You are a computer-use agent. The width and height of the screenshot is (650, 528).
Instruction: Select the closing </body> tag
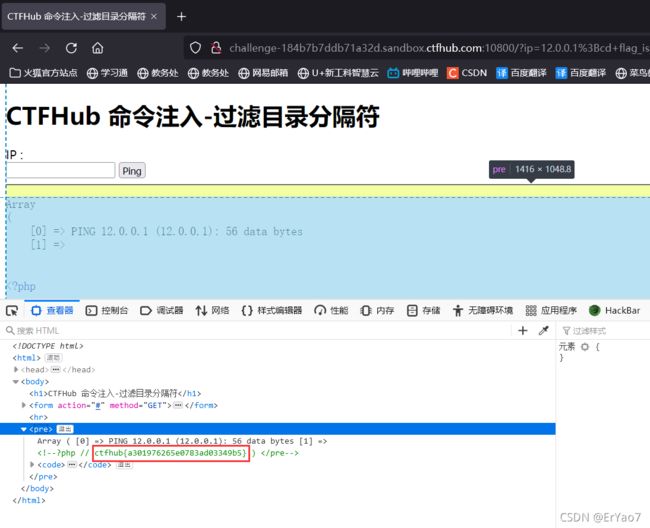click(37, 489)
